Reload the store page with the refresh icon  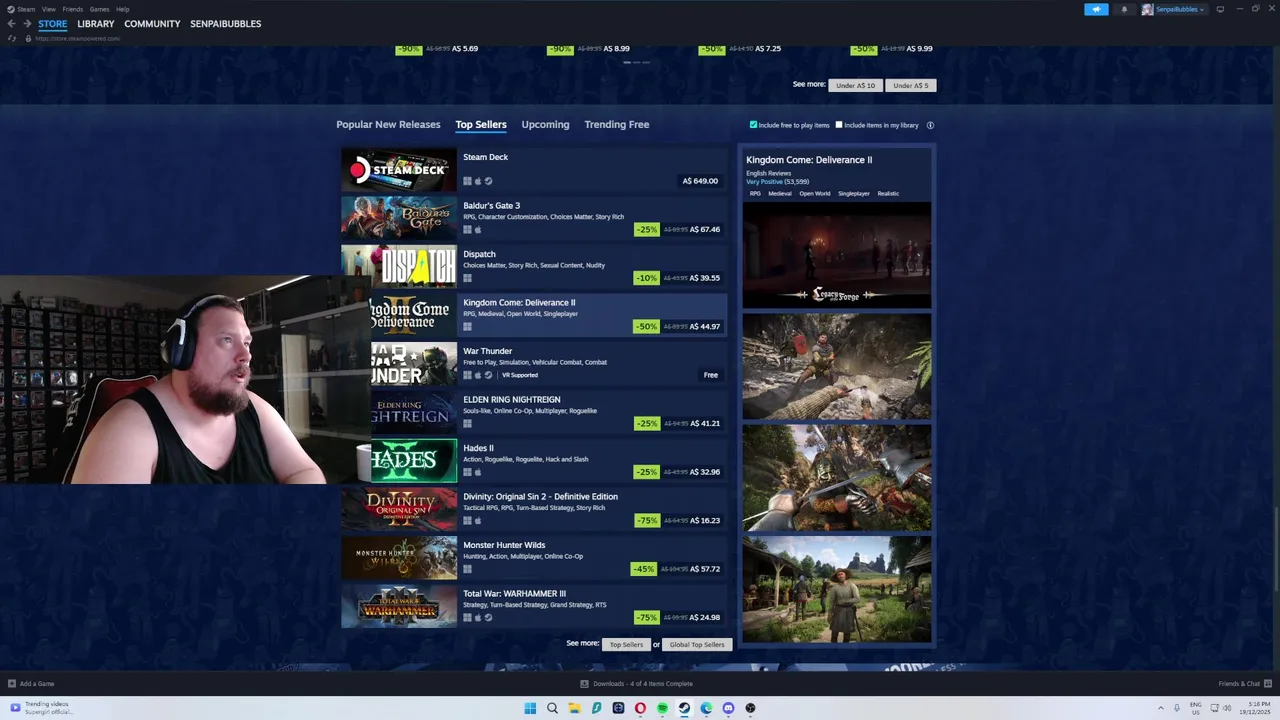coord(11,38)
